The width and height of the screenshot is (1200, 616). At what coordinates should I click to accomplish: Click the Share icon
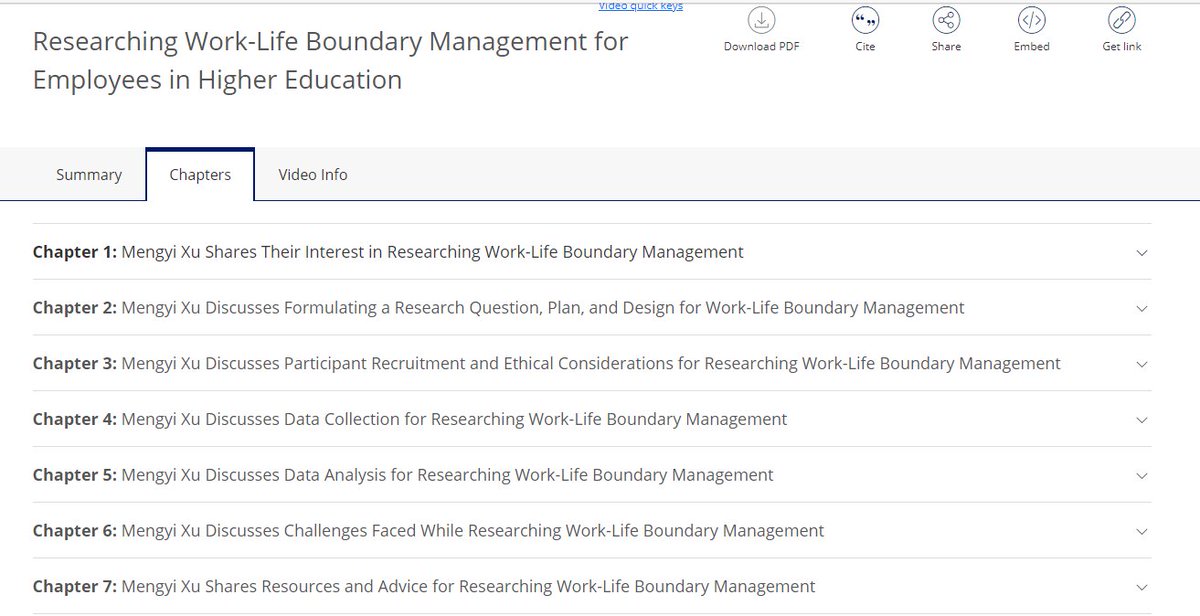point(946,21)
